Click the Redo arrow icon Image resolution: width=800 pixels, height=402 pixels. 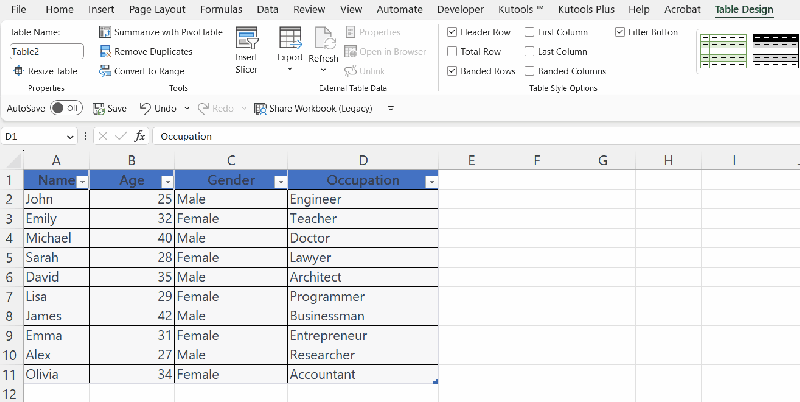coord(204,108)
